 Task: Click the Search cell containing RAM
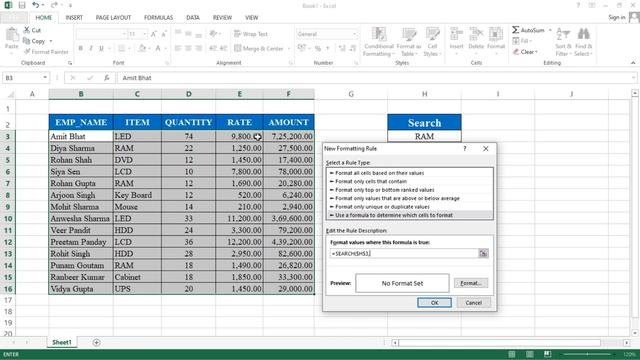tap(424, 136)
